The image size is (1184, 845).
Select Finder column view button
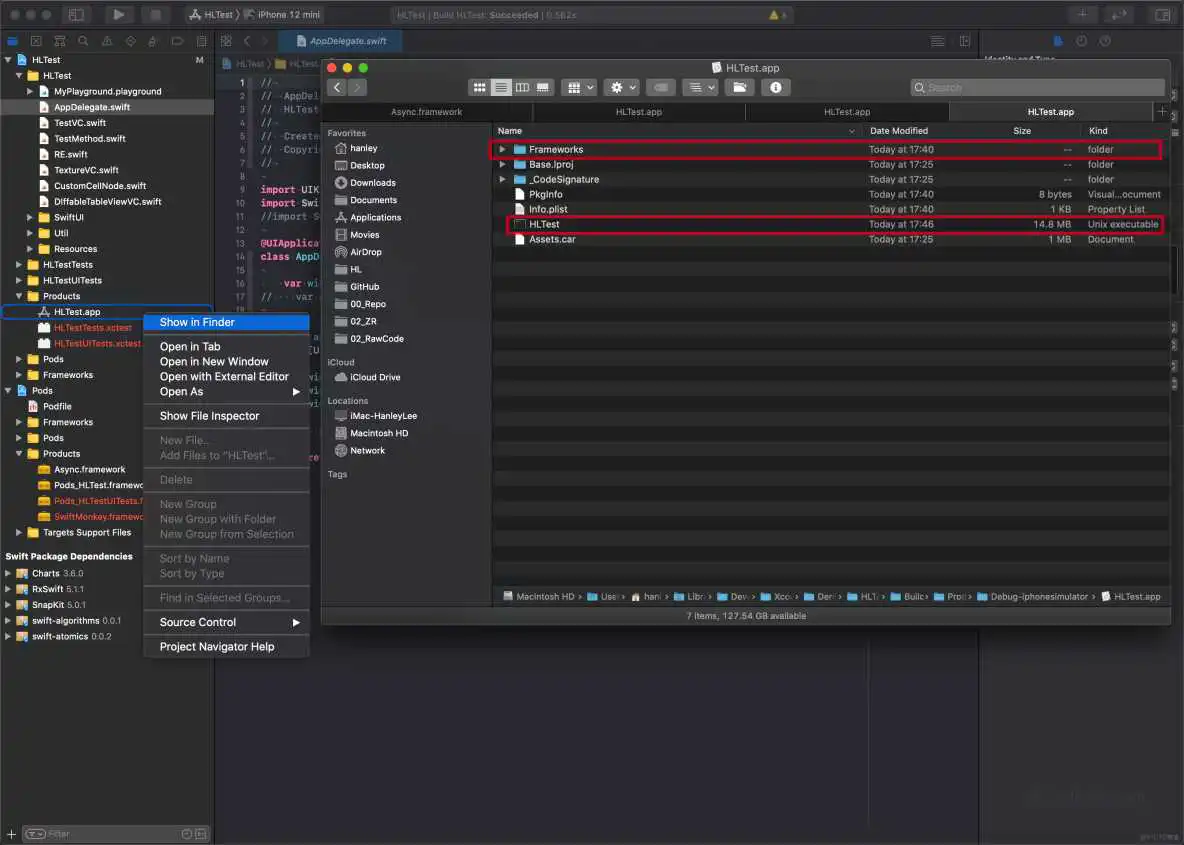tap(522, 88)
